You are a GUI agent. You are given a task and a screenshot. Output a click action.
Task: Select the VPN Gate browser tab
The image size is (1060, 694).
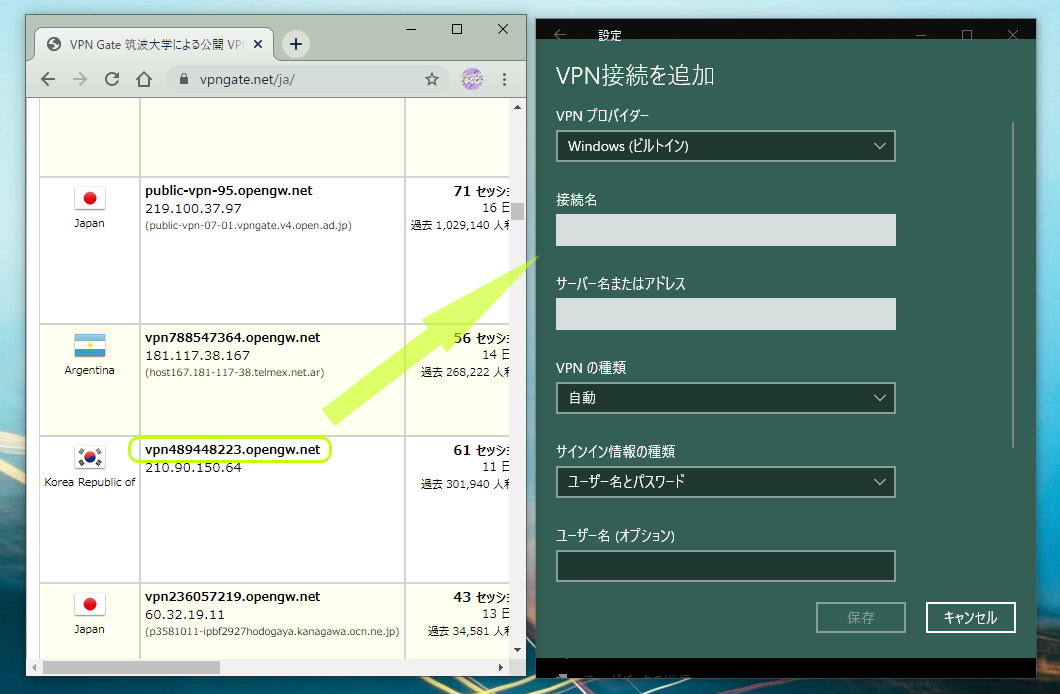(155, 44)
